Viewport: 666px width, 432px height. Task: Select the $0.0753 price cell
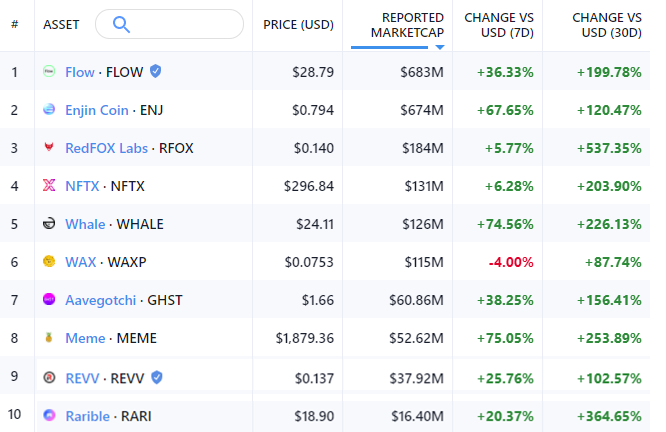pyautogui.click(x=309, y=262)
